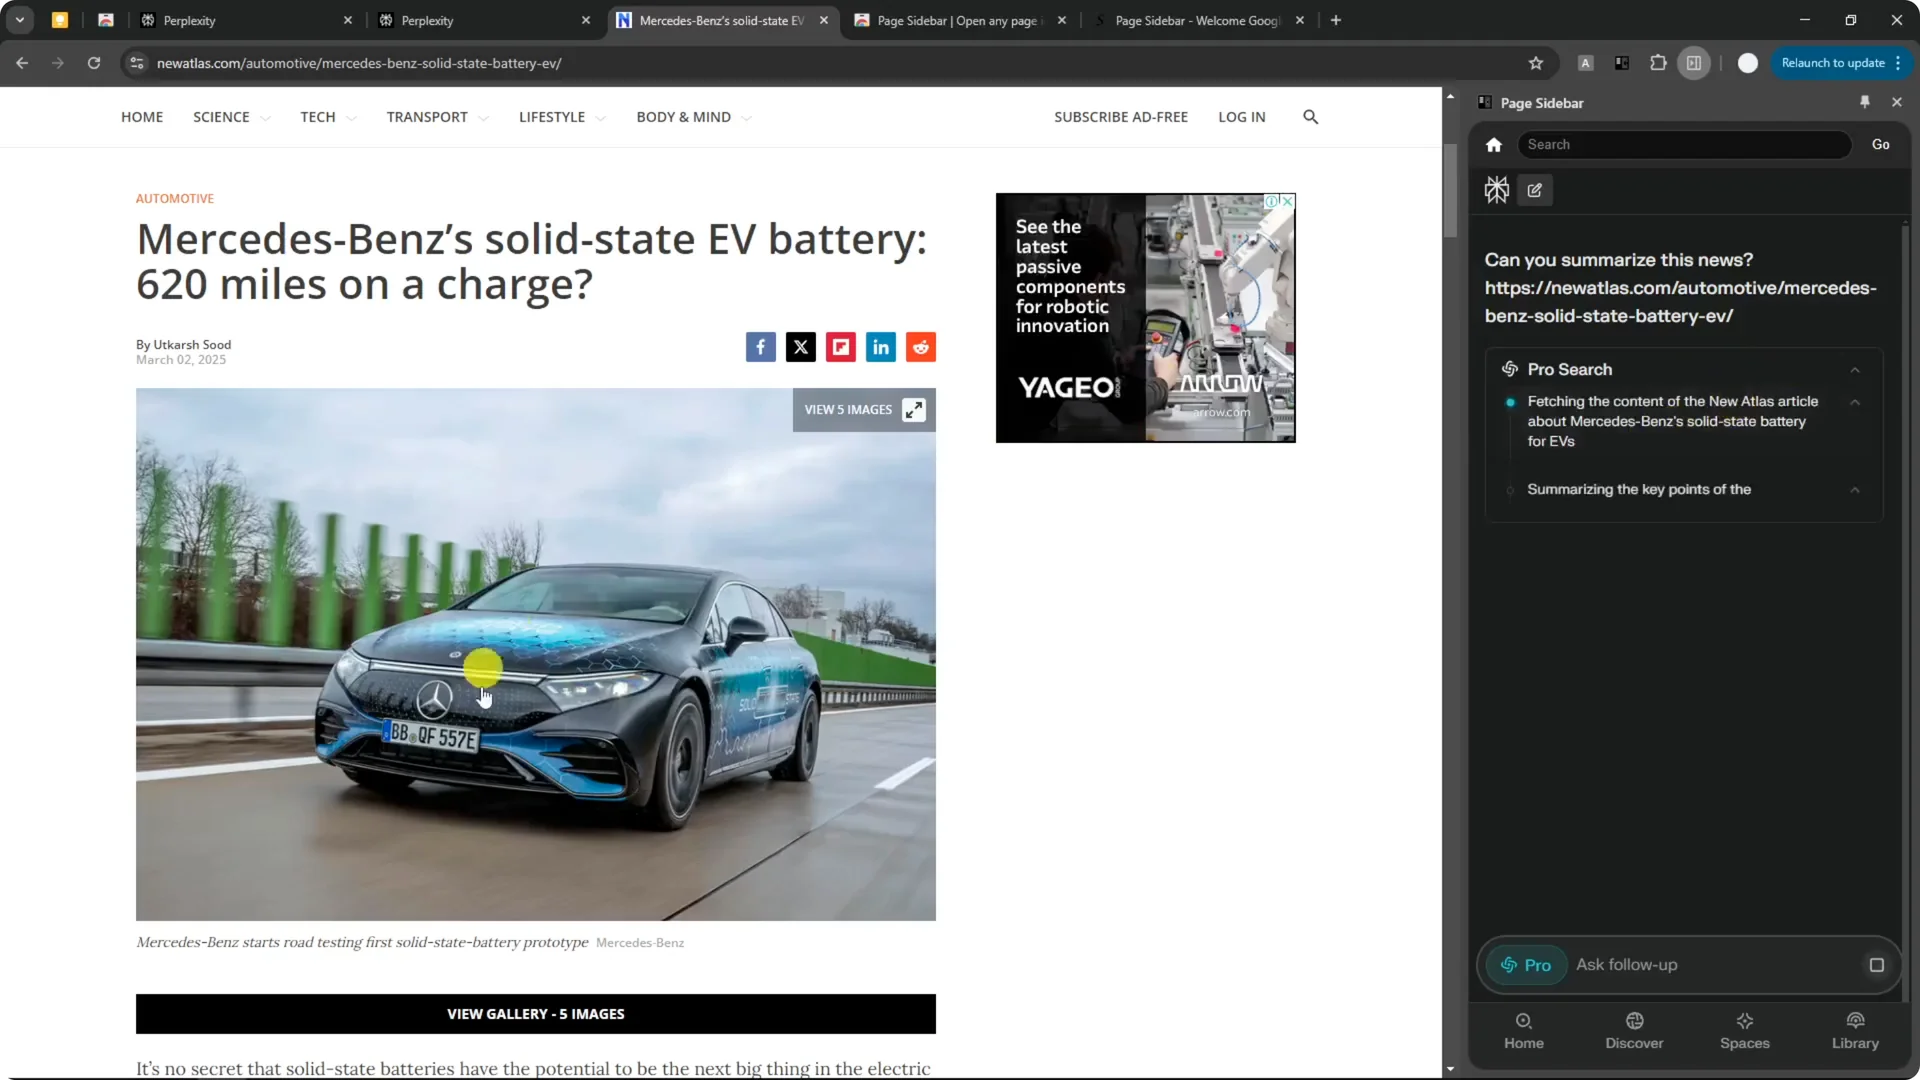Open the Library in Perplexity sidebar
This screenshot has height=1080, width=1920.
[x=1855, y=1030]
